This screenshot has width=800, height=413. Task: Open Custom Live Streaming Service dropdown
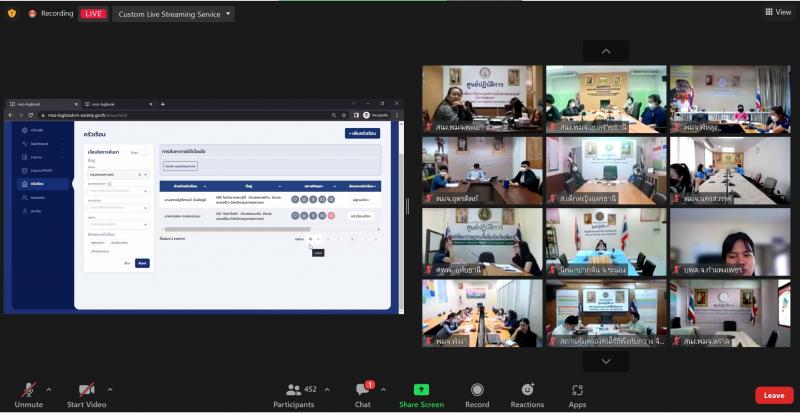[x=173, y=14]
